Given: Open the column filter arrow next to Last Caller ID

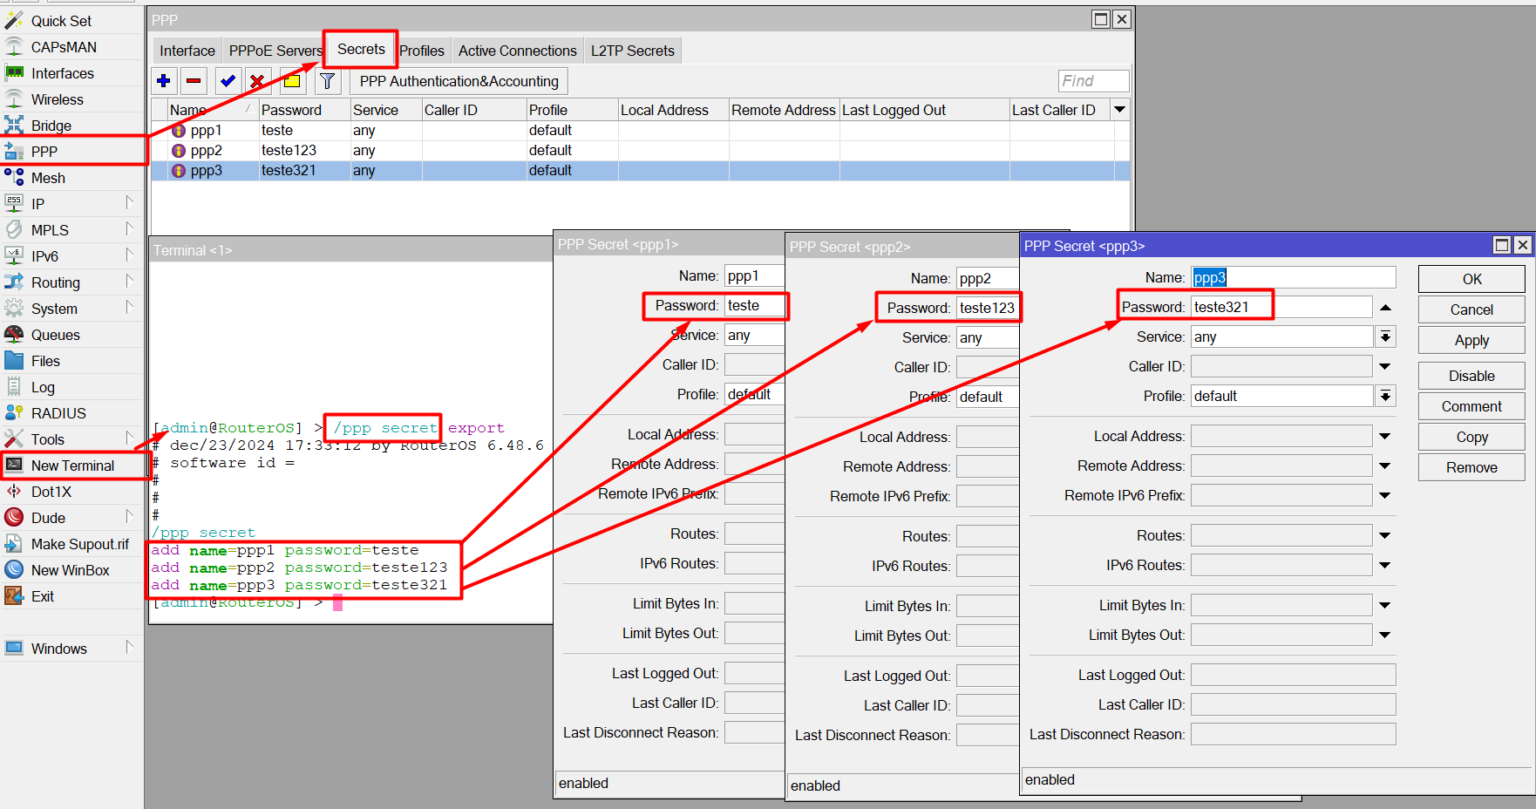Looking at the screenshot, I should point(1119,109).
